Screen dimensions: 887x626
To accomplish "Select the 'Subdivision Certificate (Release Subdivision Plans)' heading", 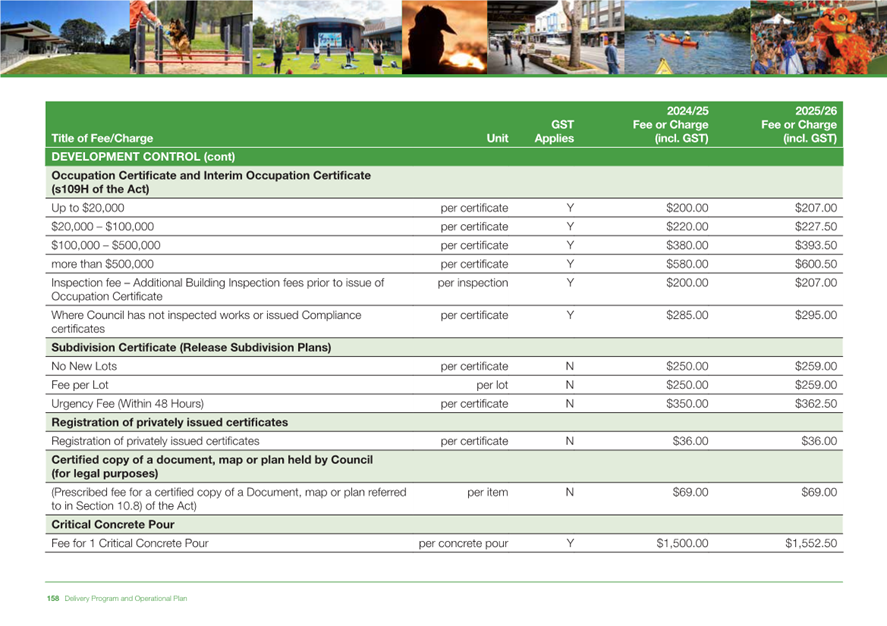I will (x=191, y=347).
